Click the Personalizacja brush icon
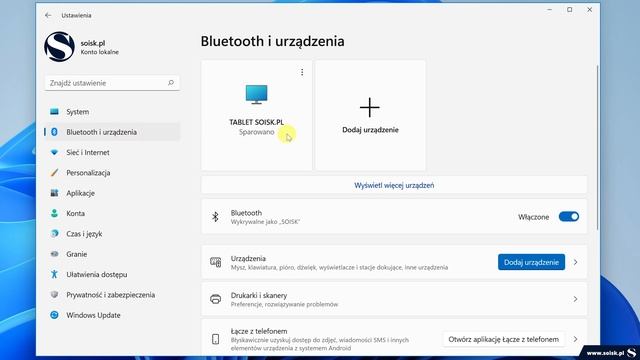640x360 pixels. coord(54,173)
